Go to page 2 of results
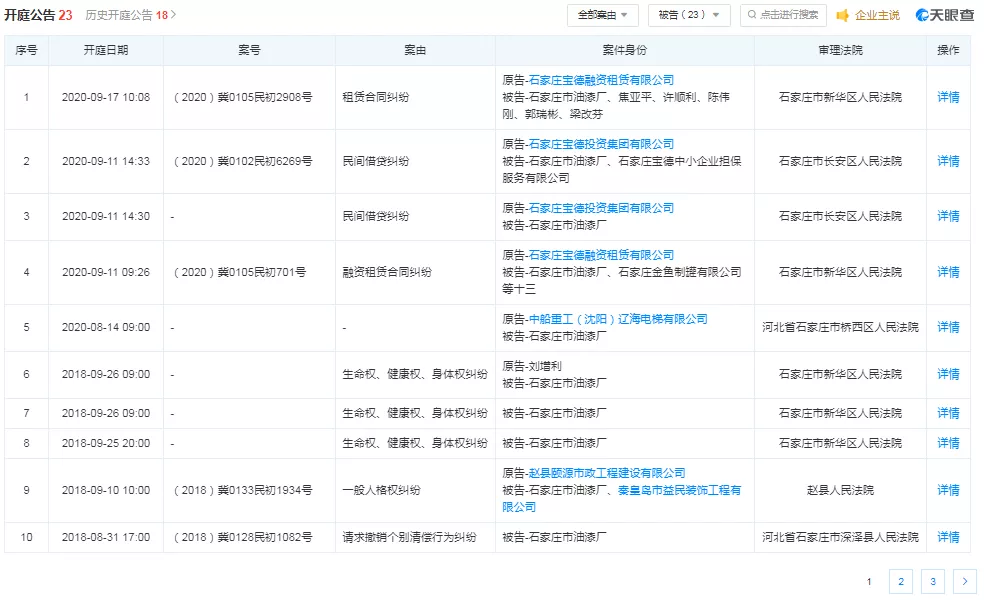This screenshot has height=600, width=984. click(x=901, y=581)
